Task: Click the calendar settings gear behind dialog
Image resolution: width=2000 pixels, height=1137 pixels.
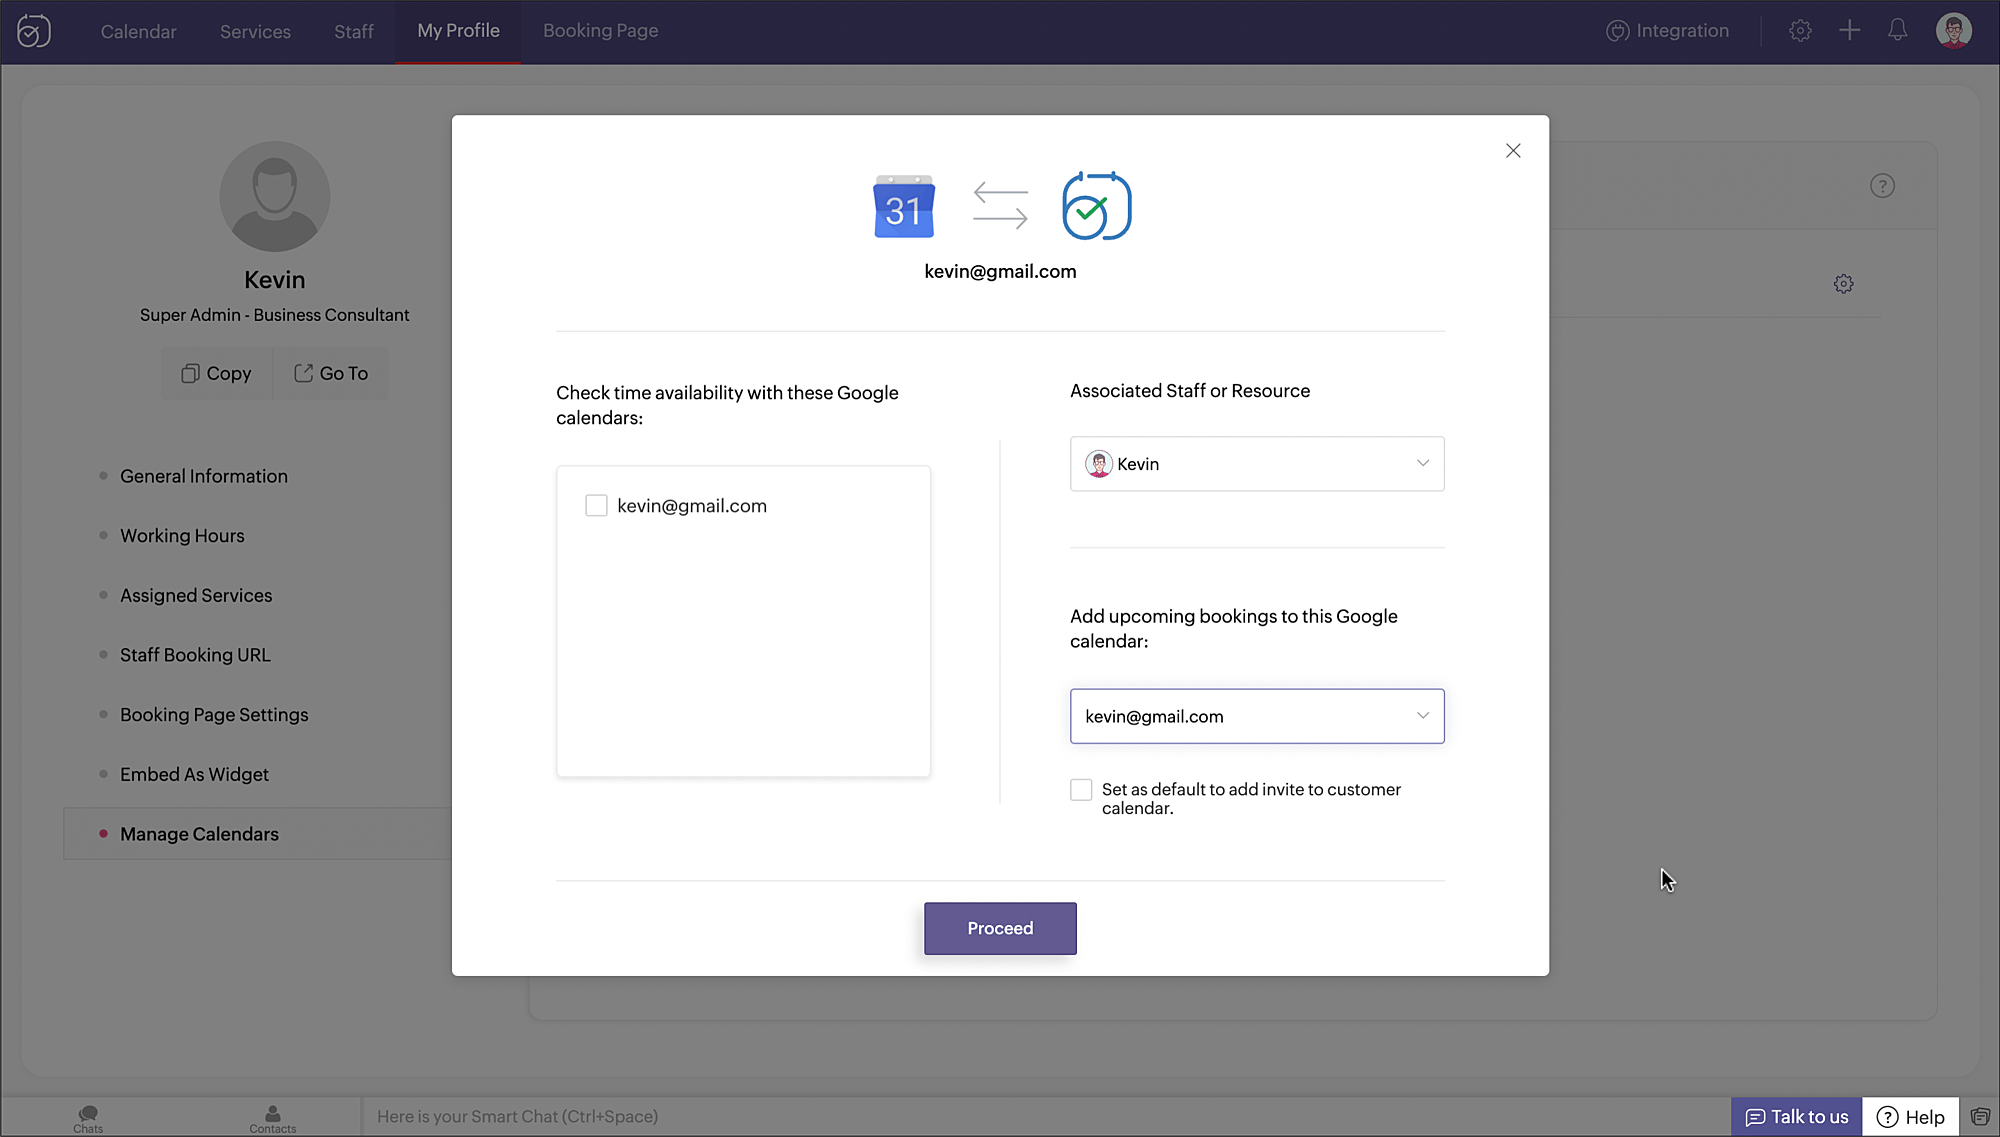Action: click(1843, 284)
